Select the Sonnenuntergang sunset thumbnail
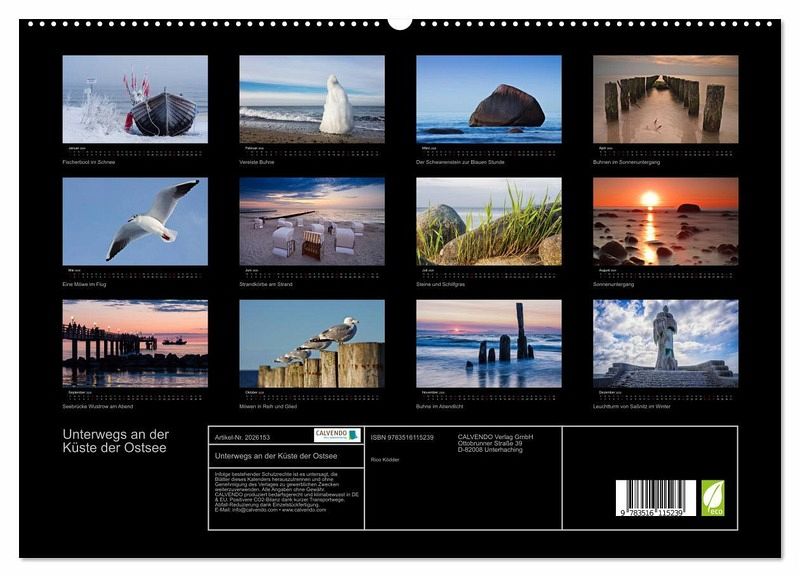 [x=665, y=221]
